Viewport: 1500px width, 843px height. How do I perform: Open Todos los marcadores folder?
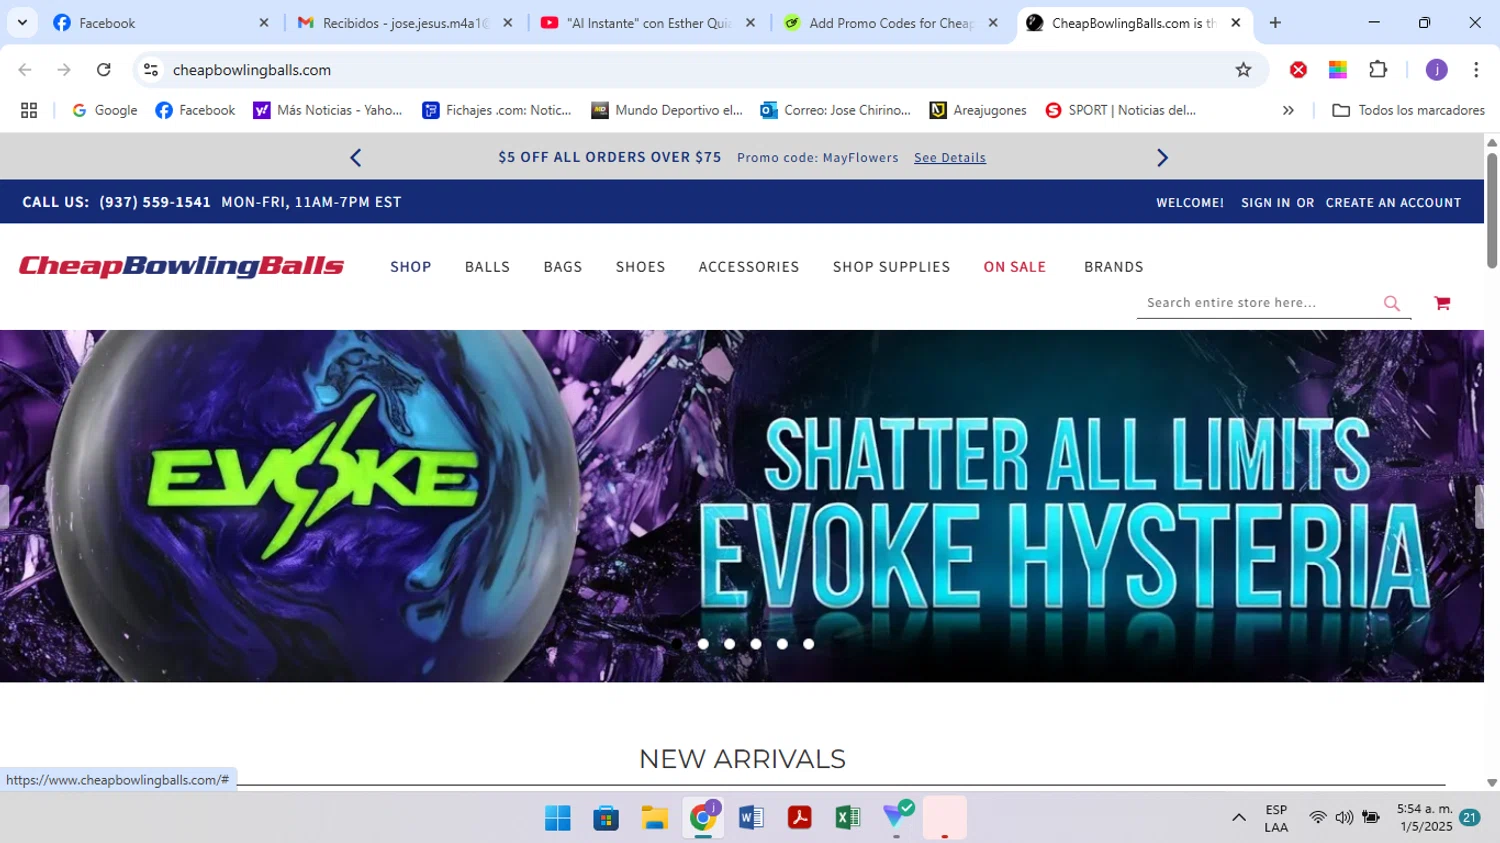1408,111
